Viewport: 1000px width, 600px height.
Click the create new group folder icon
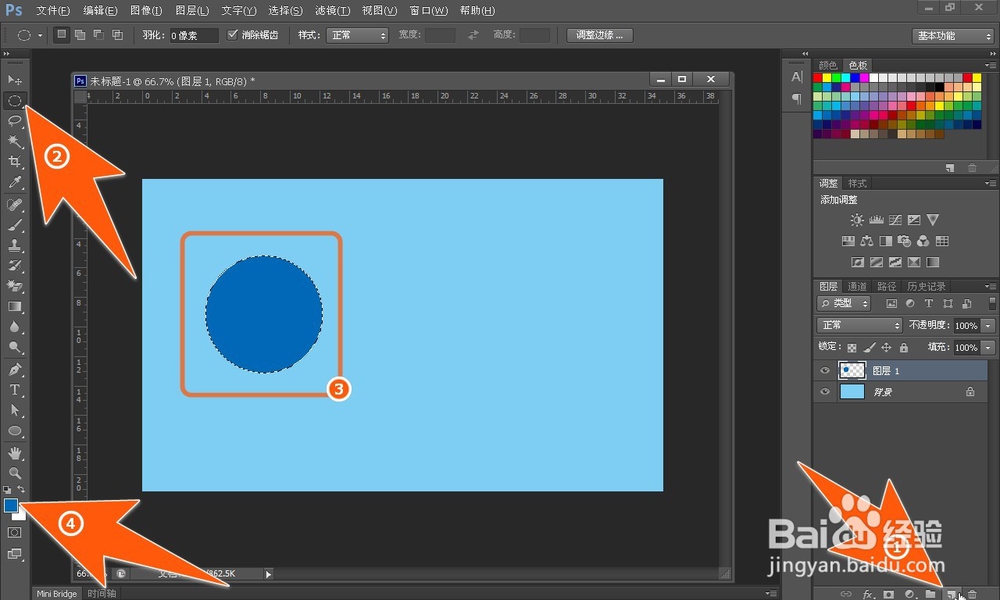[x=930, y=594]
